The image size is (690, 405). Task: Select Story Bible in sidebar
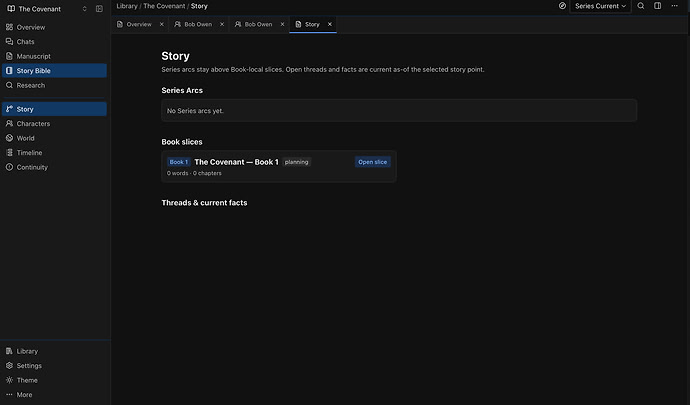coord(54,71)
